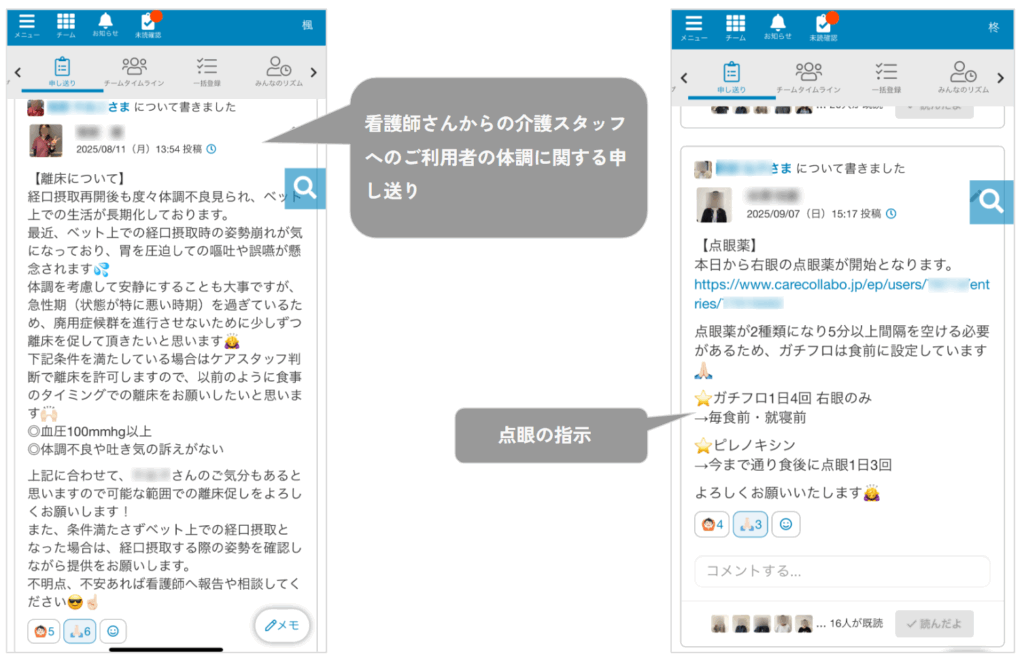Click search magnifier on left phone screen
The image size is (1024, 666).
click(305, 187)
